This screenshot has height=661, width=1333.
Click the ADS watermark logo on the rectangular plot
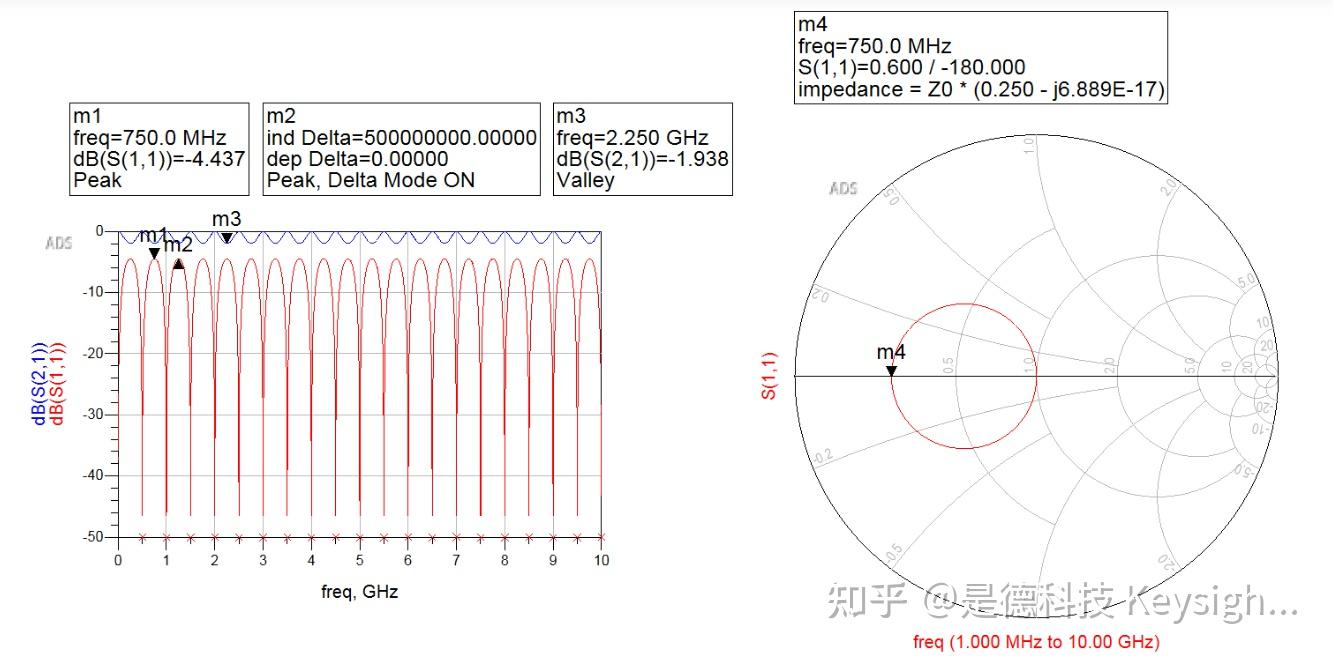point(57,242)
